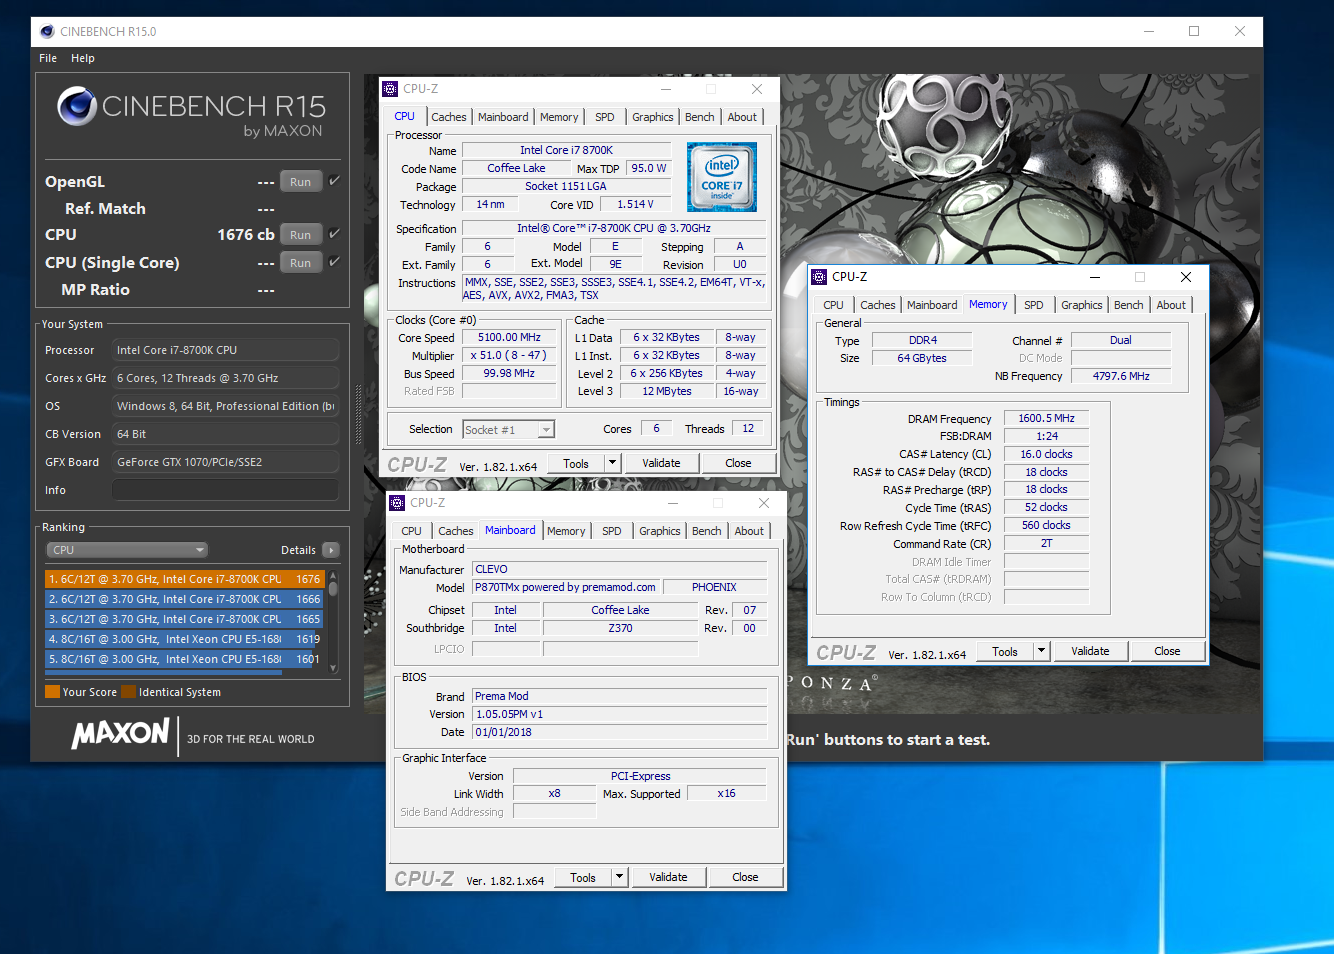The height and width of the screenshot is (954, 1334).
Task: Click the Details arrow icon in Ranking
Action: click(x=331, y=550)
